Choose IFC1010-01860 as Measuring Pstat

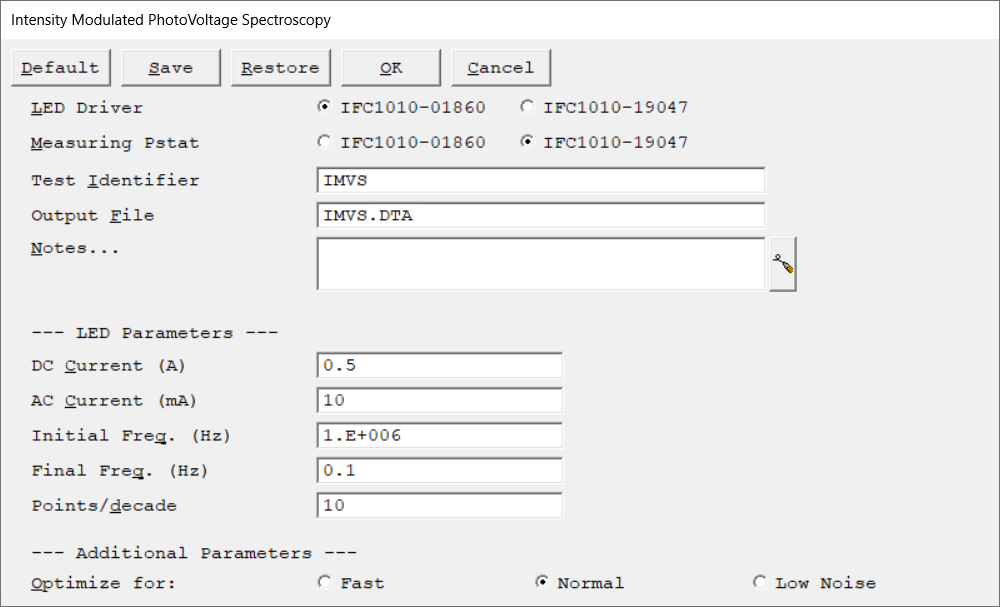324,142
